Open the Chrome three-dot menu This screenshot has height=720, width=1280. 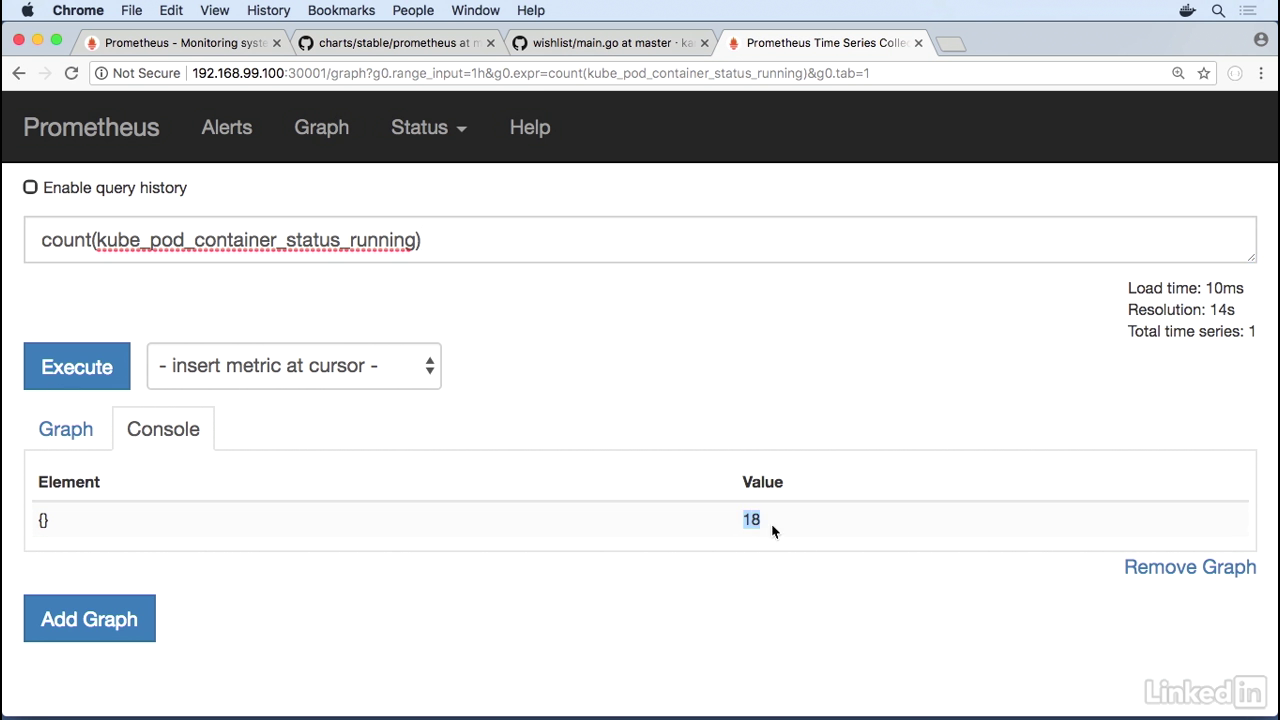pyautogui.click(x=1262, y=73)
